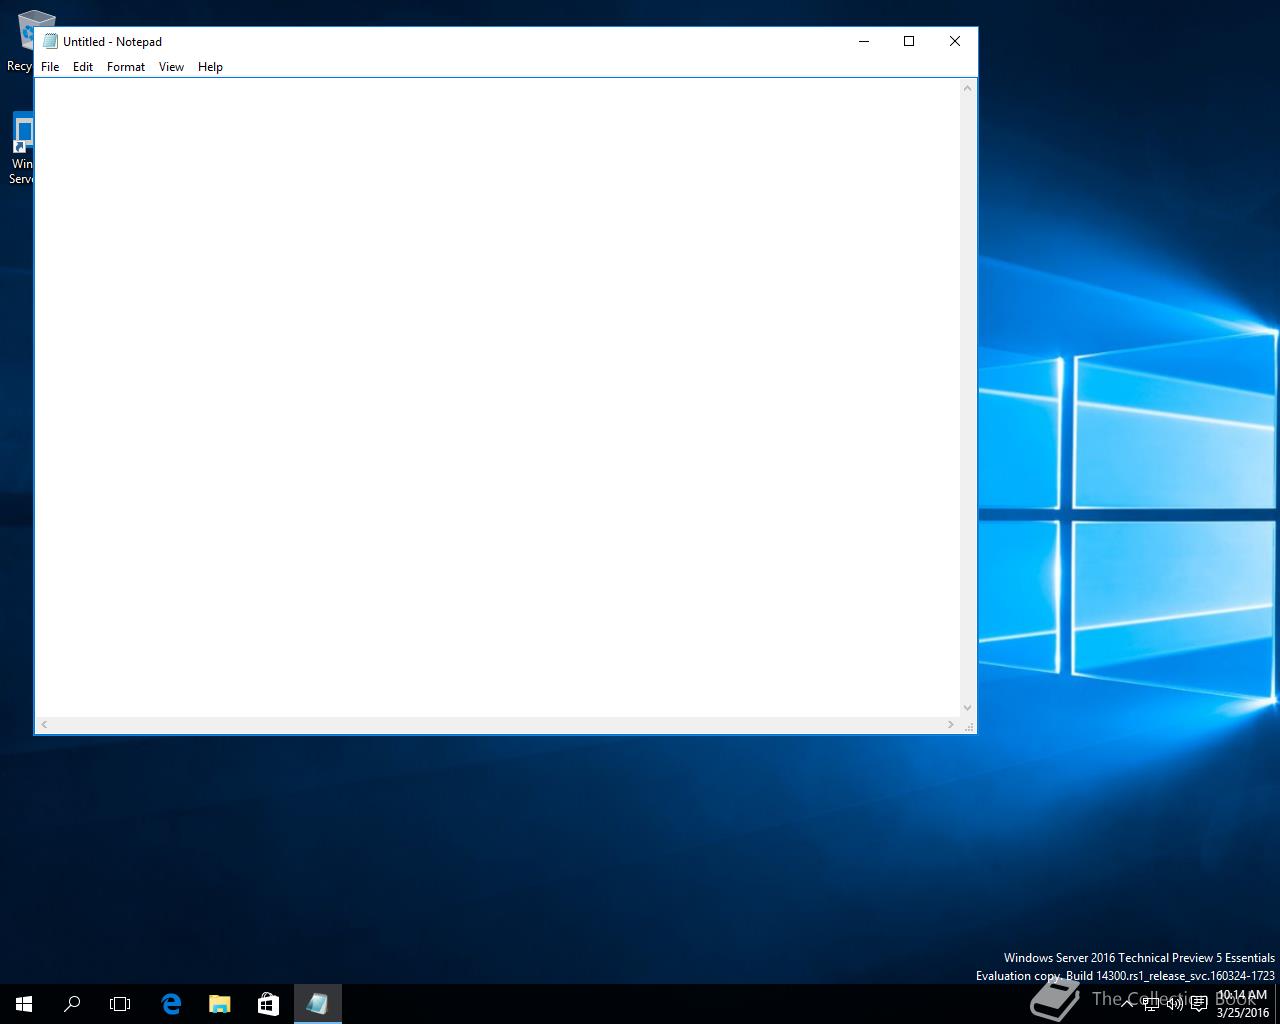Open the Action Center notifications icon
This screenshot has width=1280, height=1024.
pos(1198,1004)
